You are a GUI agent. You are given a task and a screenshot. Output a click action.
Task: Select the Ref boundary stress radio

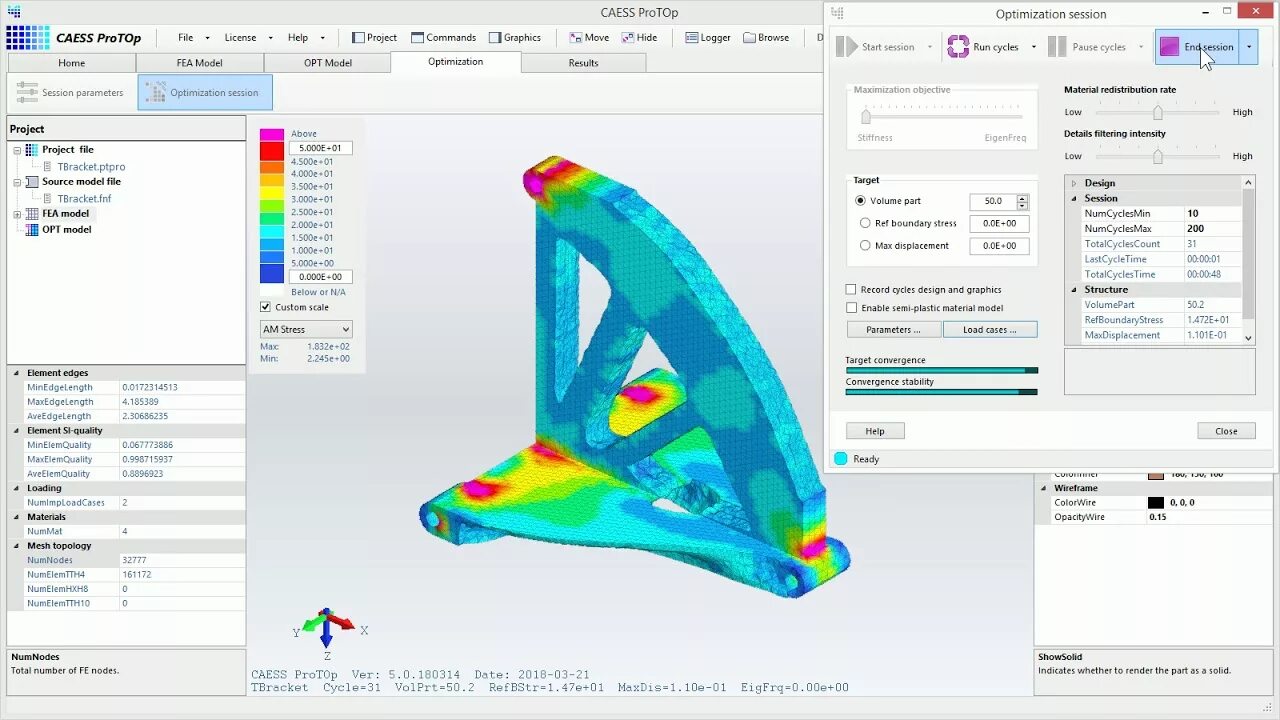coord(866,223)
